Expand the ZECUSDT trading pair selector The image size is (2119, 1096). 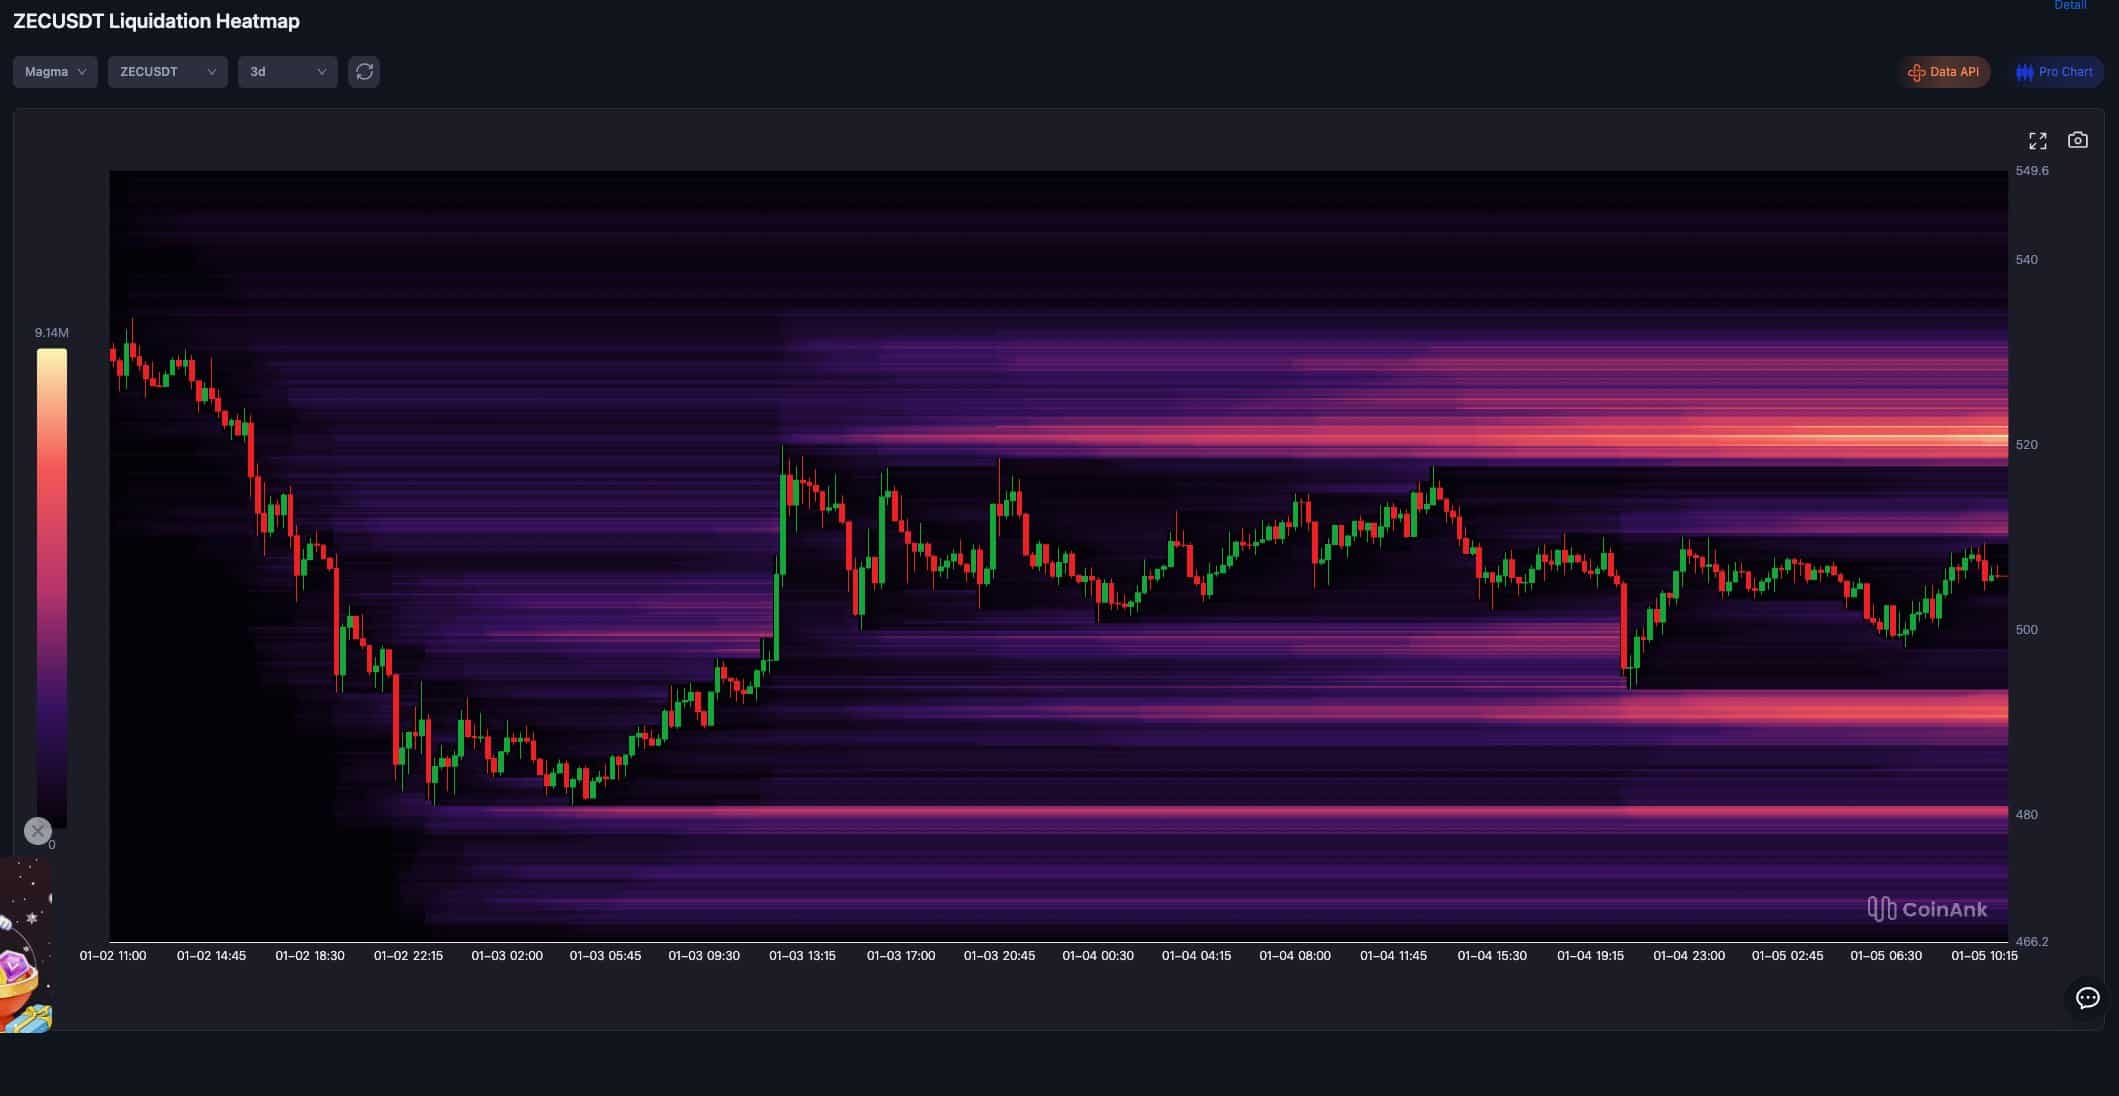[166, 71]
